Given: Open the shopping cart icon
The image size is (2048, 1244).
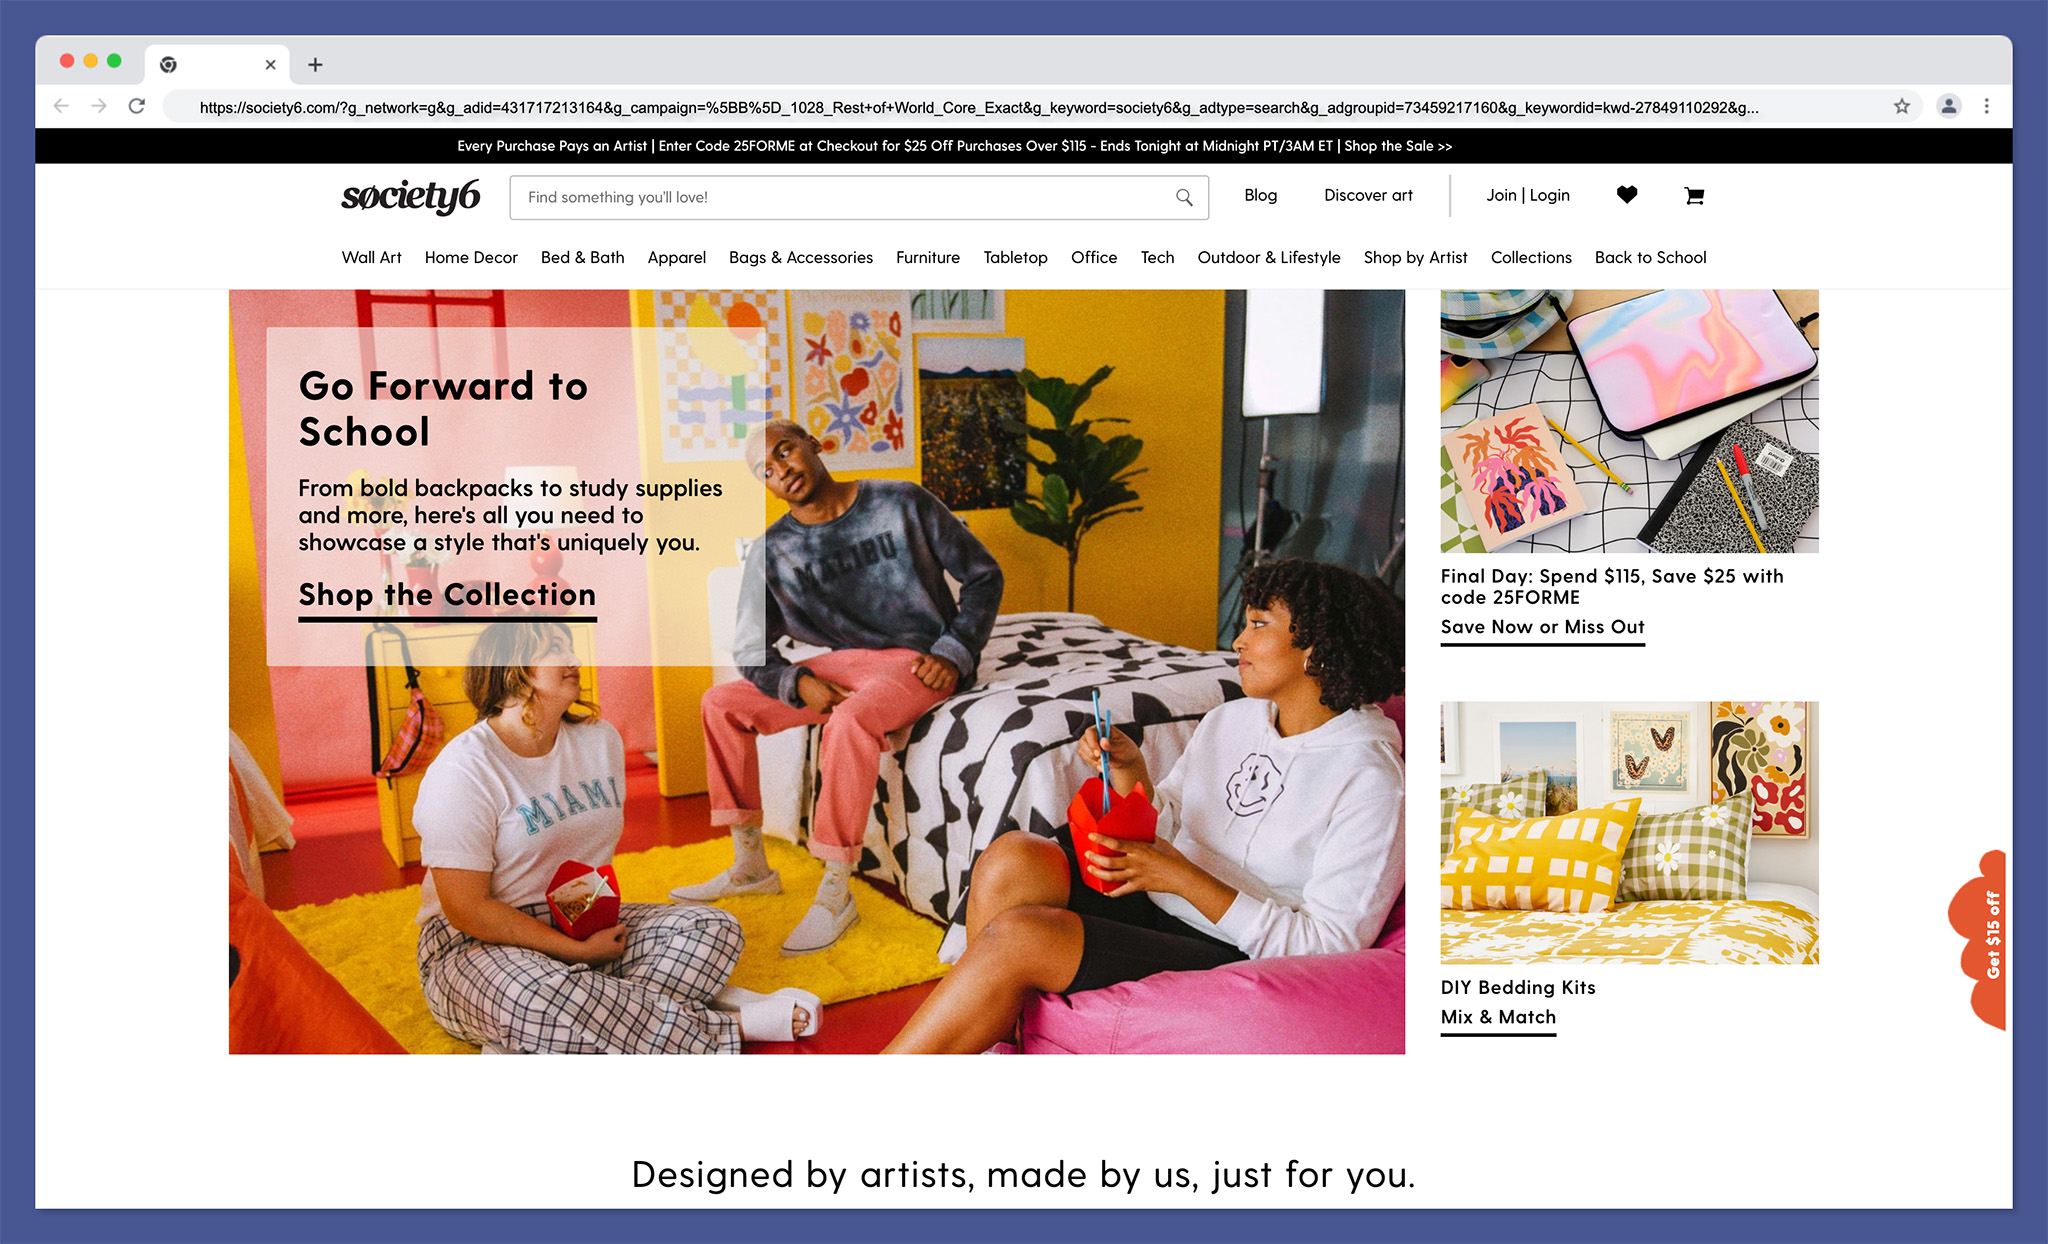Looking at the screenshot, I should pos(1693,196).
